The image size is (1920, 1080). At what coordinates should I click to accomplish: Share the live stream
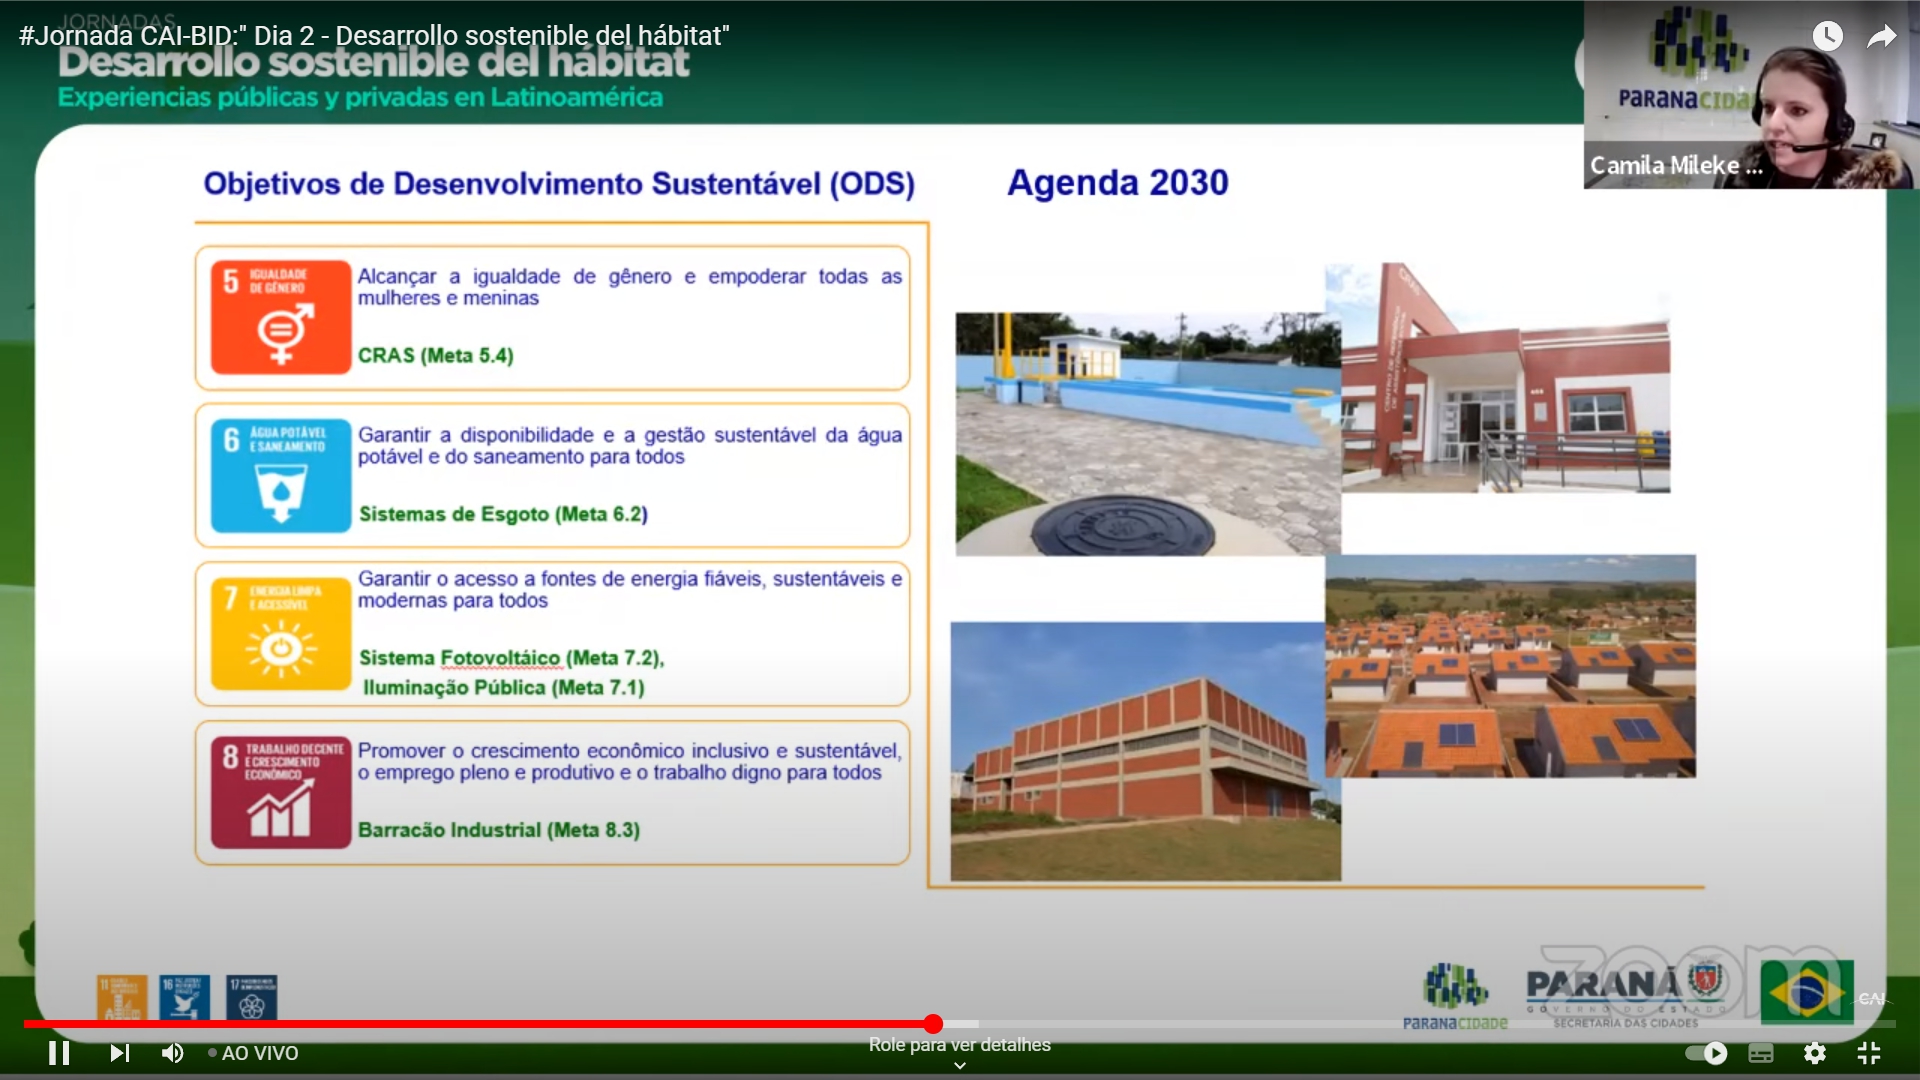[1883, 35]
